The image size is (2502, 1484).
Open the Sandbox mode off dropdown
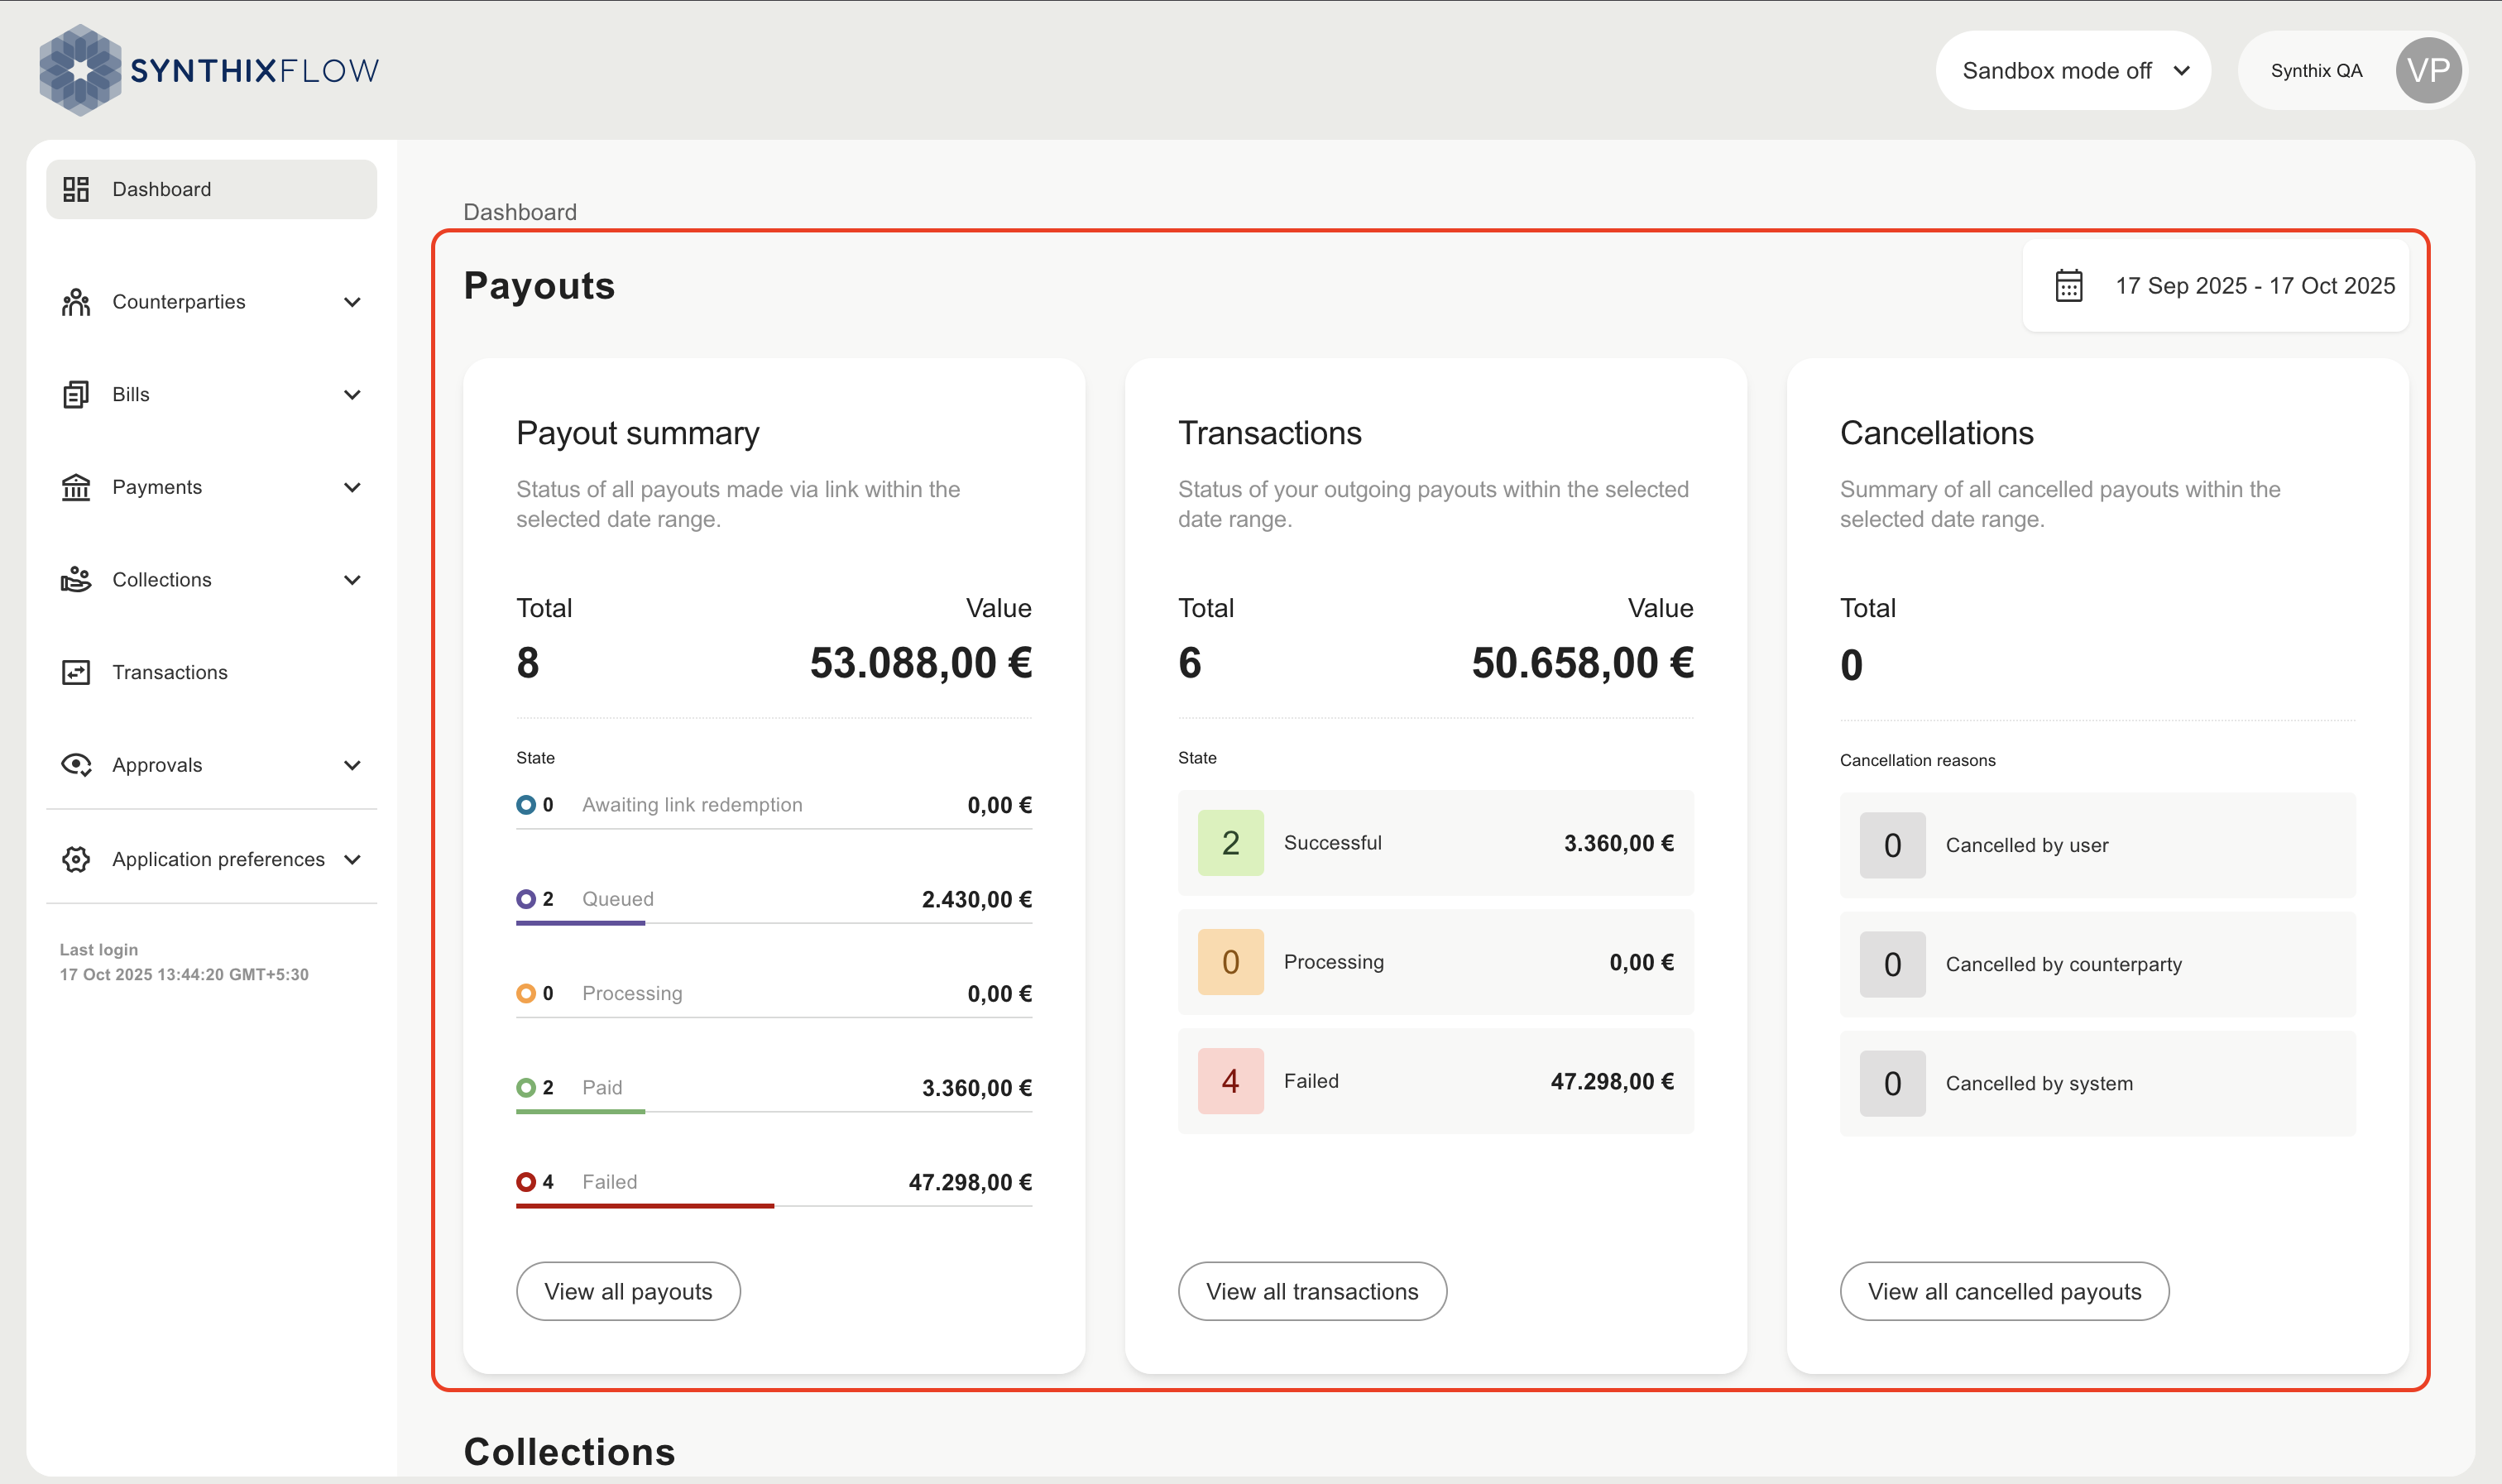click(2073, 70)
